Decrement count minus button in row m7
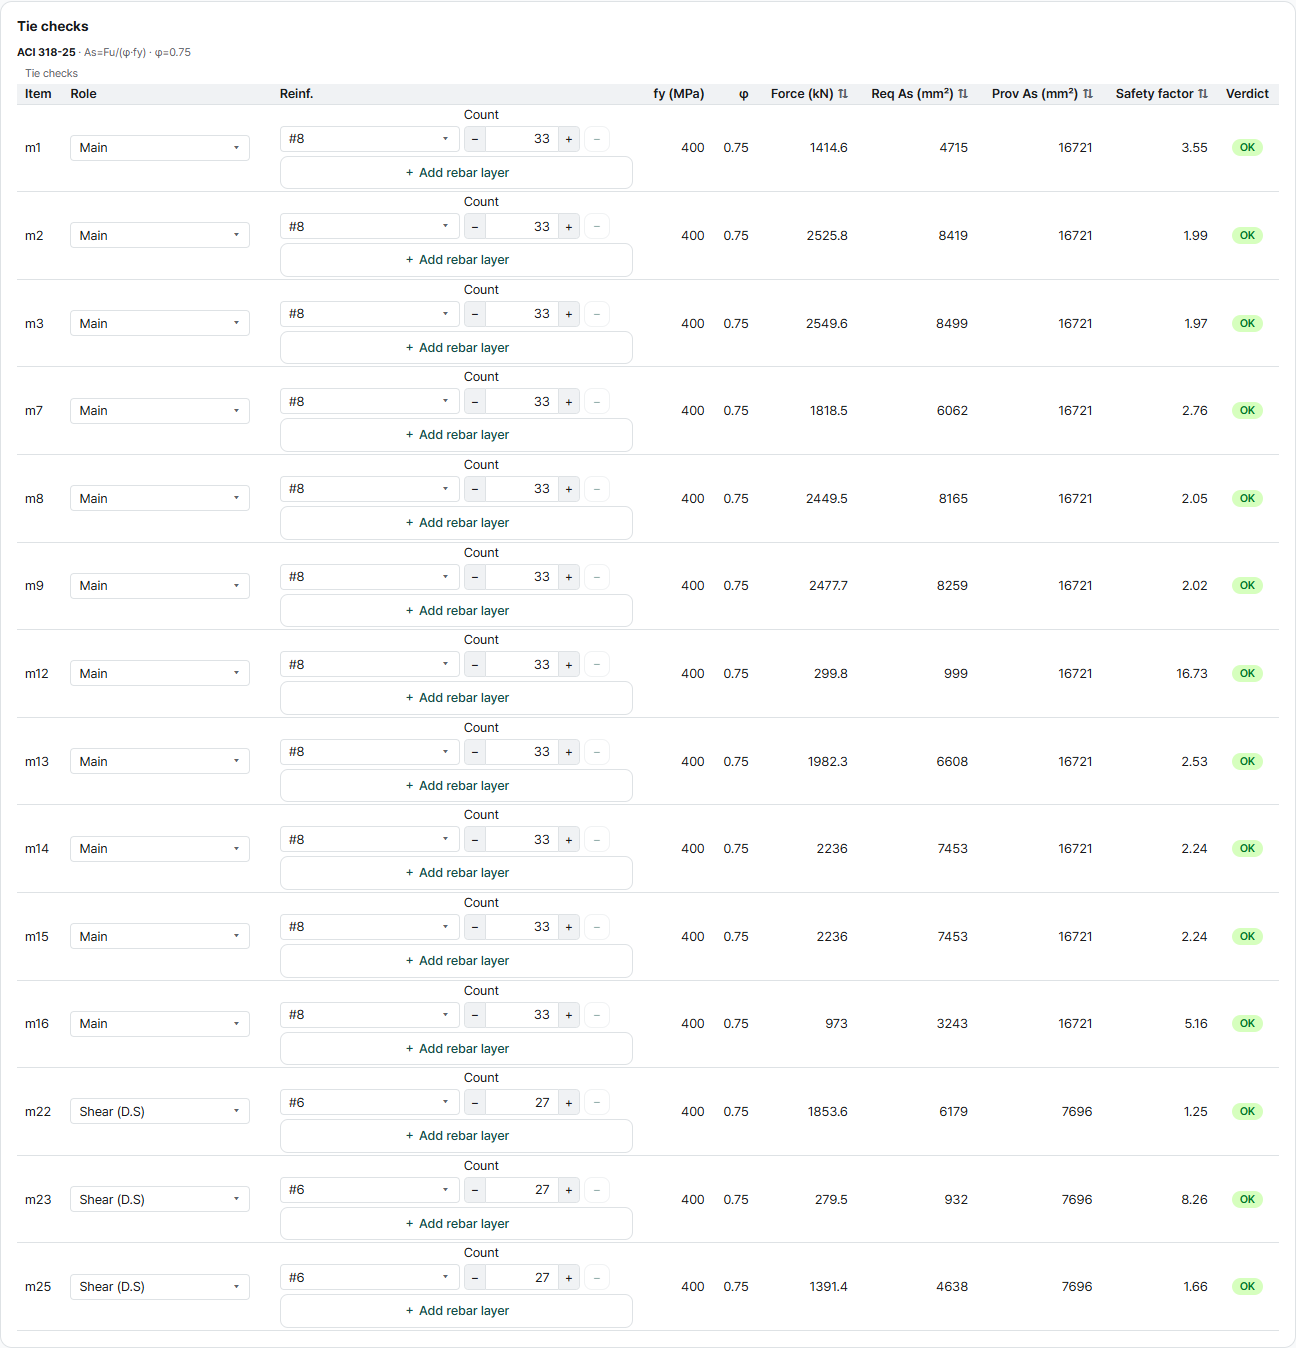 pos(475,402)
